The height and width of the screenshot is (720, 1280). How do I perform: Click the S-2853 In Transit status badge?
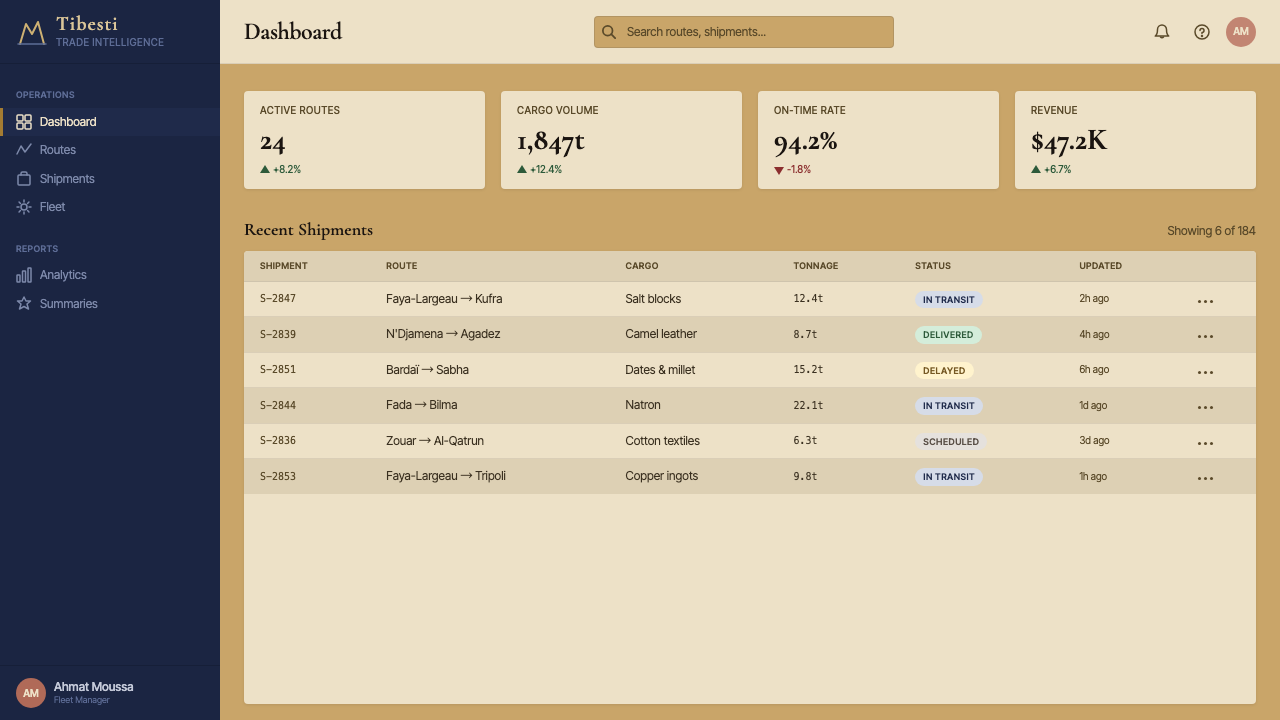949,477
